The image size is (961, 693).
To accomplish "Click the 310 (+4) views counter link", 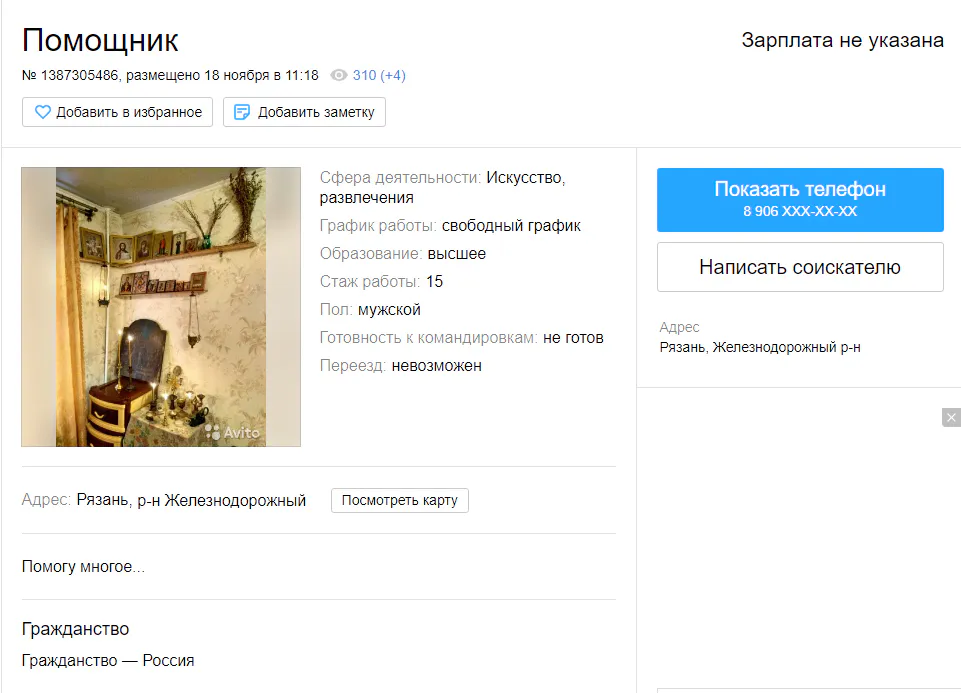I will click(379, 75).
